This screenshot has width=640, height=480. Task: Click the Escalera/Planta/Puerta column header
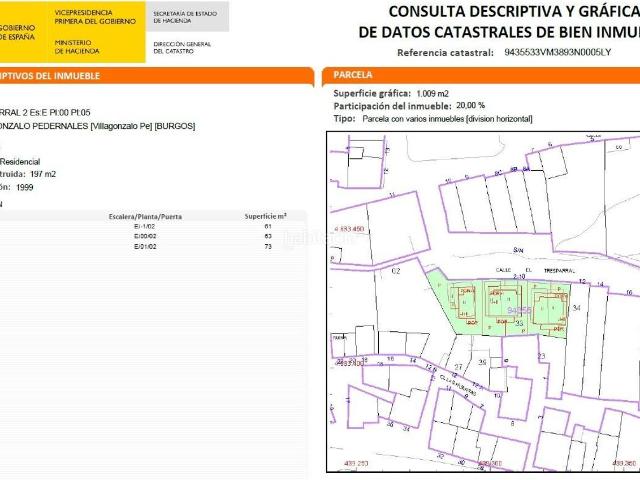(x=145, y=216)
